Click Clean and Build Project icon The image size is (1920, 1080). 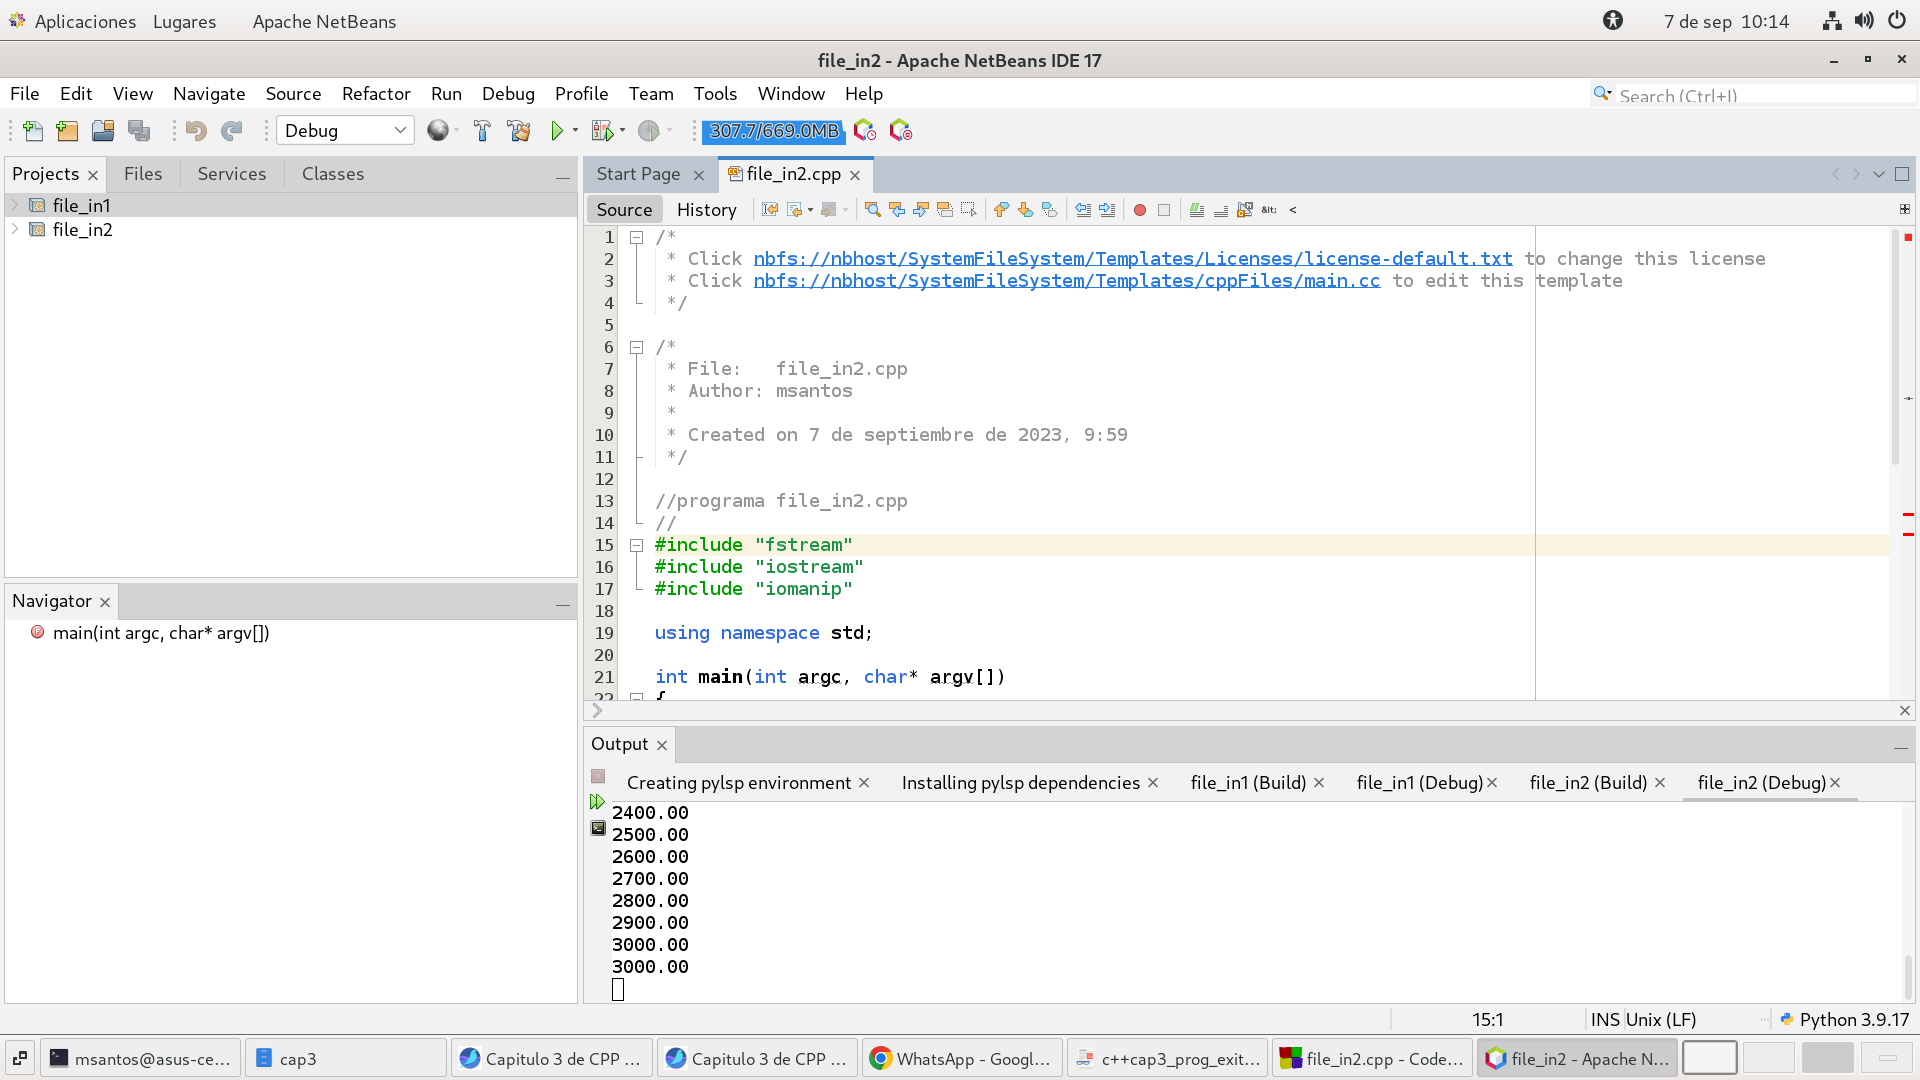[x=518, y=131]
